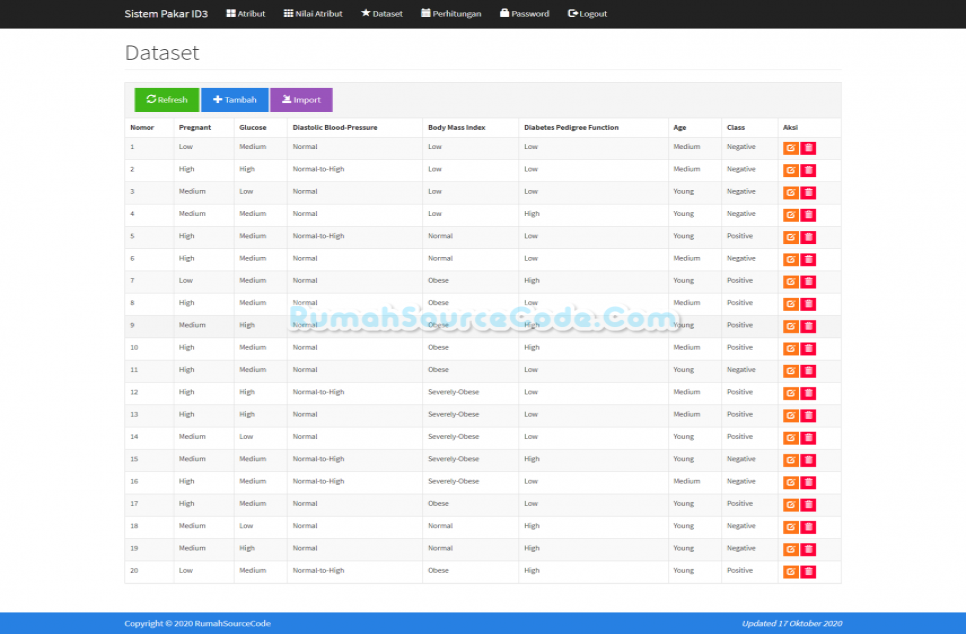Remove row 15 using its trash icon
The image size is (966, 634).
pyautogui.click(x=808, y=460)
